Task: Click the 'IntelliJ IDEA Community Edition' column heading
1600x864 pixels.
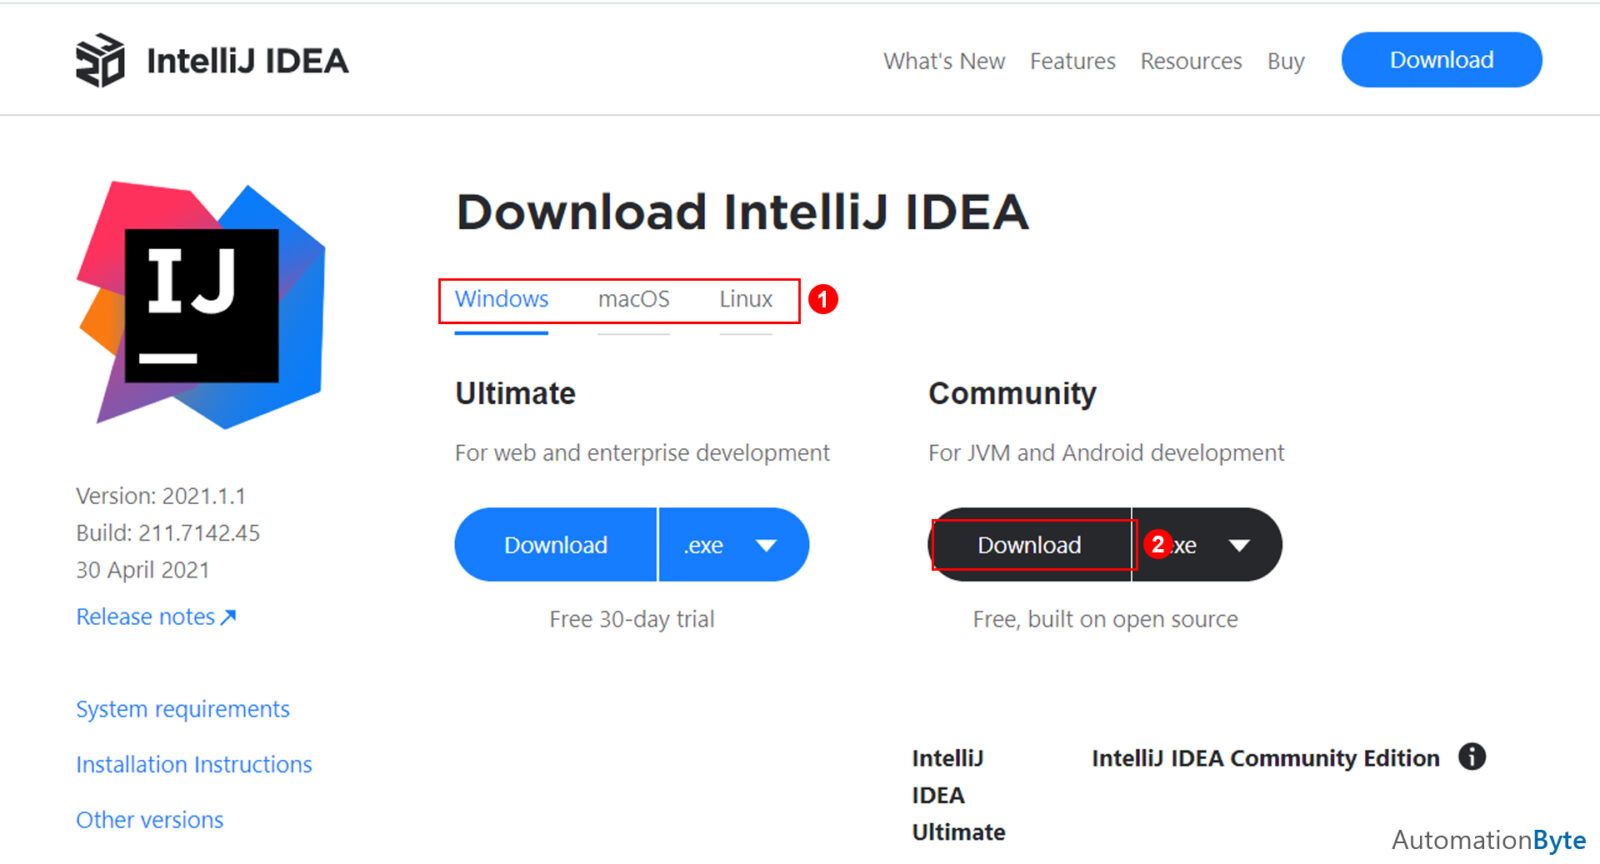Action: (x=1266, y=758)
